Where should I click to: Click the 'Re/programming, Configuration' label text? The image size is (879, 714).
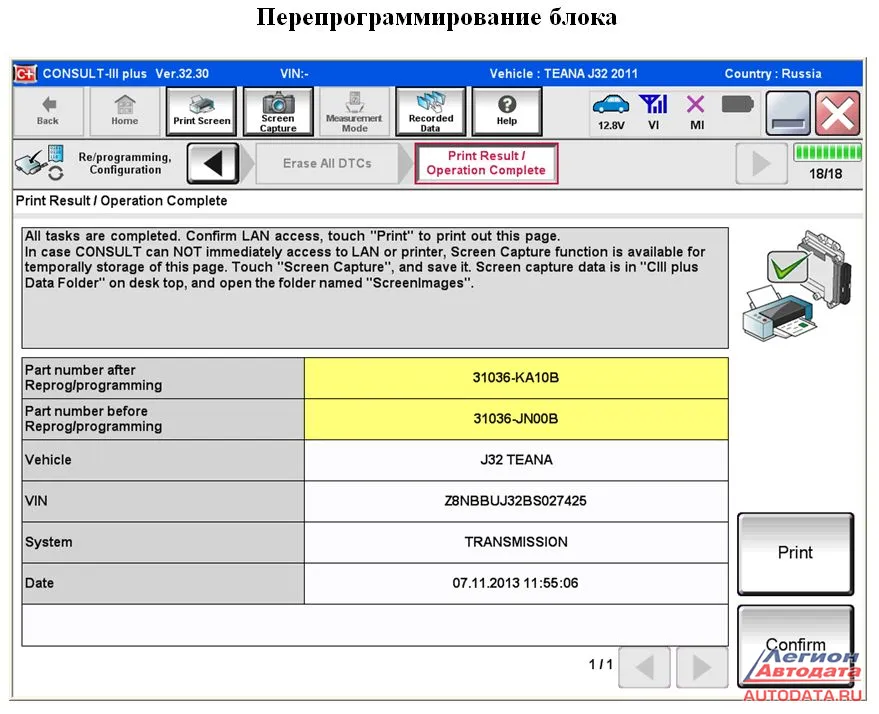click(x=125, y=164)
